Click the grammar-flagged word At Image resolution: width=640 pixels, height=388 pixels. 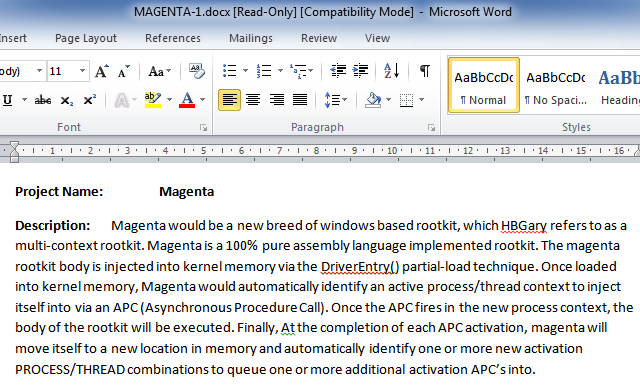[288, 328]
